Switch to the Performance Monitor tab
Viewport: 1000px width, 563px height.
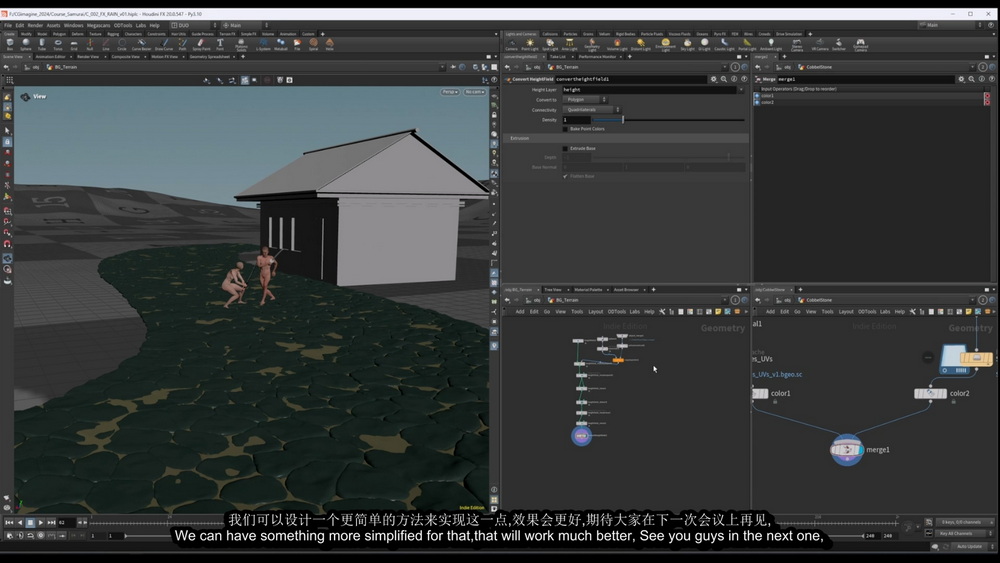click(x=597, y=57)
